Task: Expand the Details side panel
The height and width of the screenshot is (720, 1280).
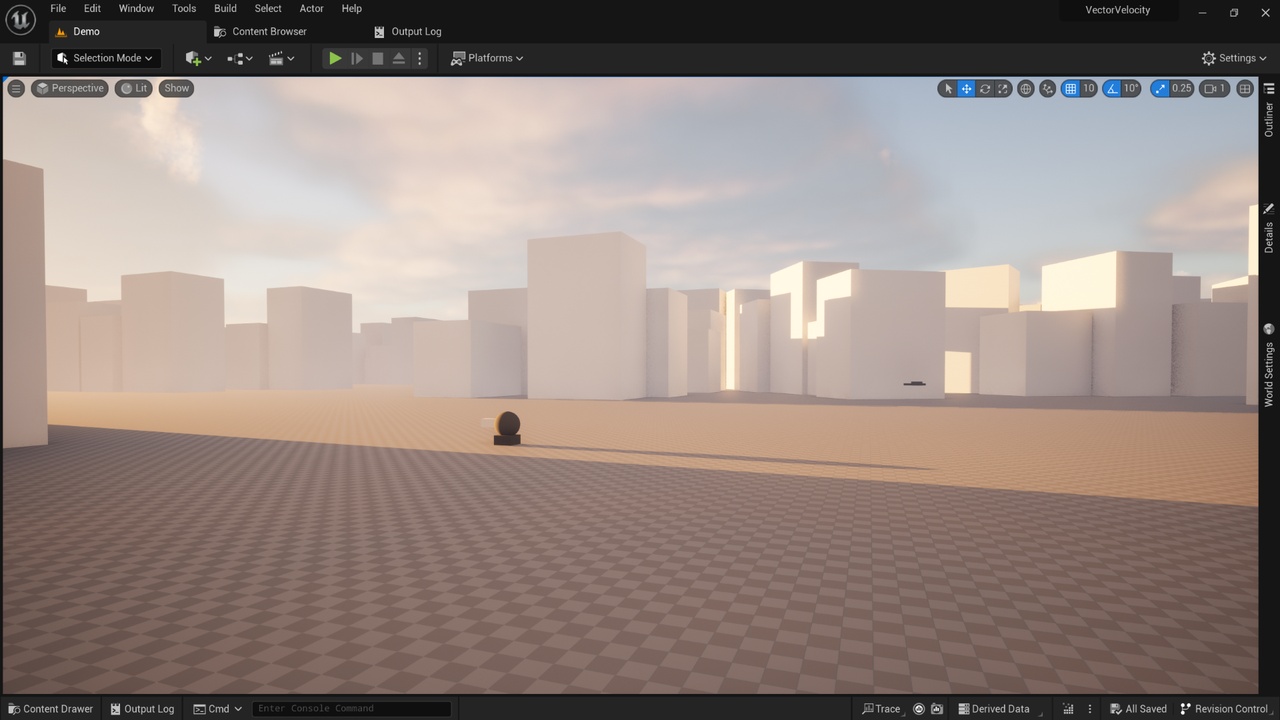Action: 1269,229
